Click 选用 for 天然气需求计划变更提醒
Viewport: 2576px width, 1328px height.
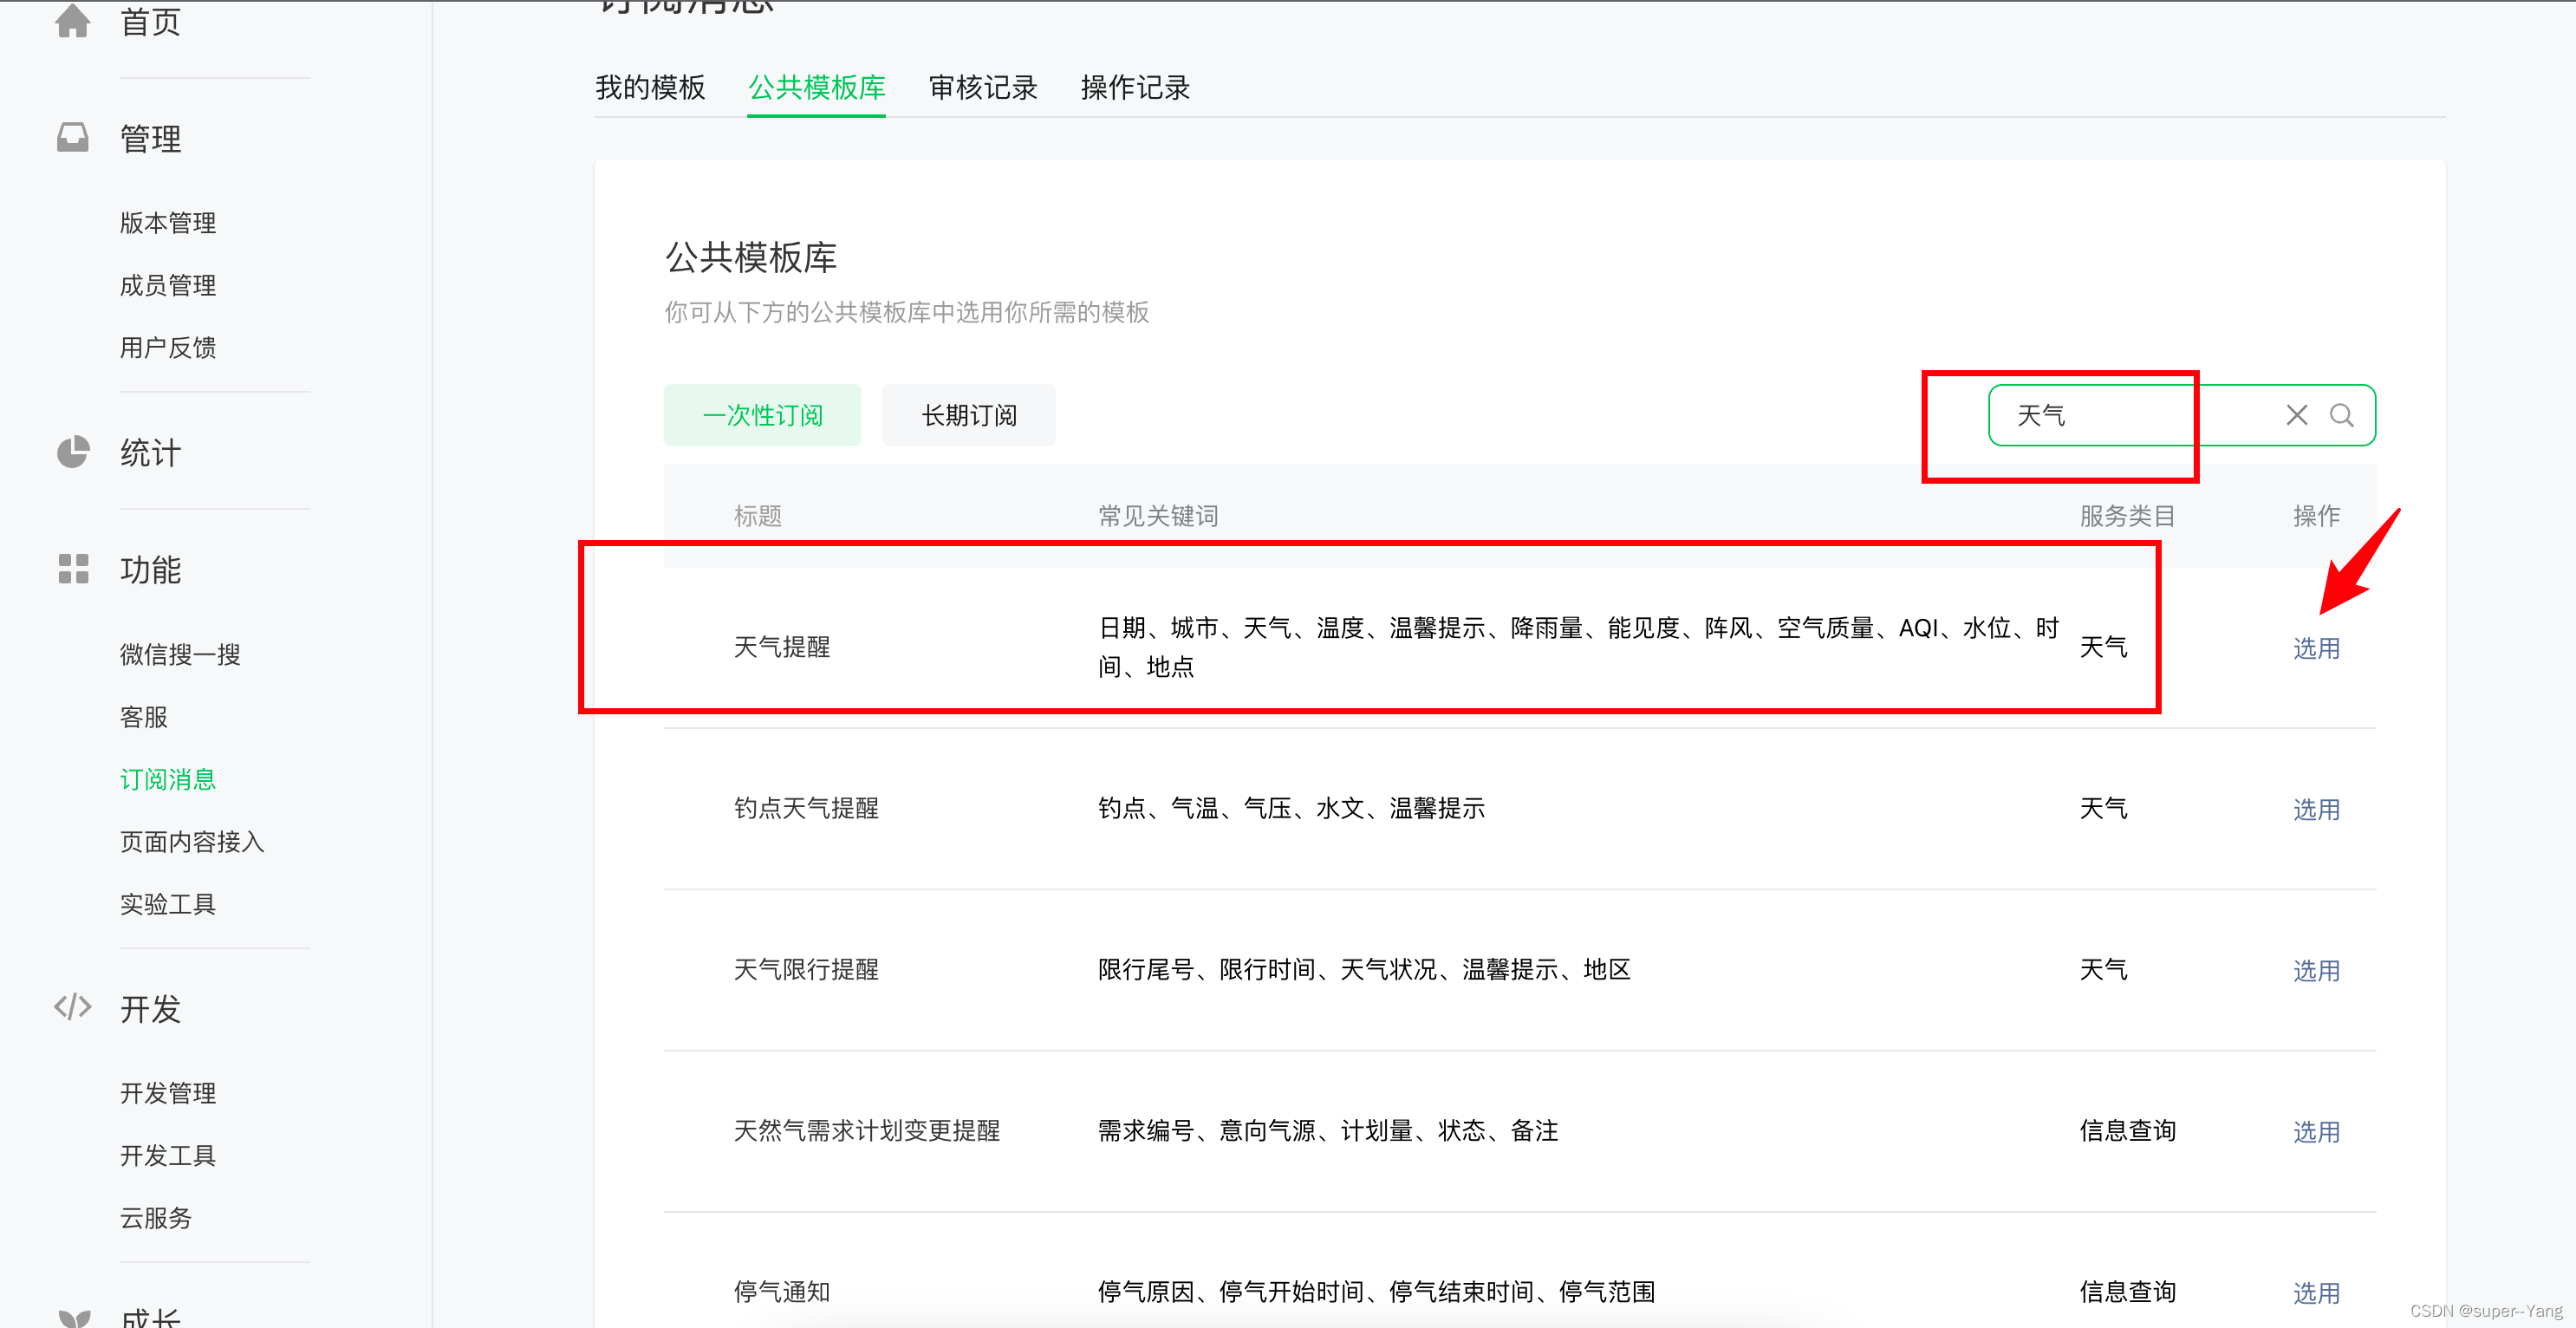pos(2316,1131)
